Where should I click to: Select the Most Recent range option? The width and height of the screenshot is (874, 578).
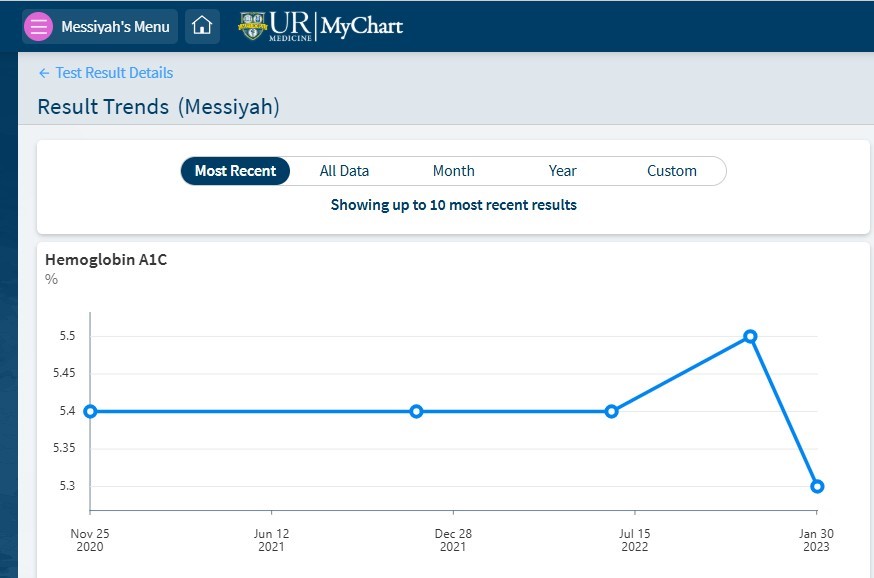tap(235, 171)
